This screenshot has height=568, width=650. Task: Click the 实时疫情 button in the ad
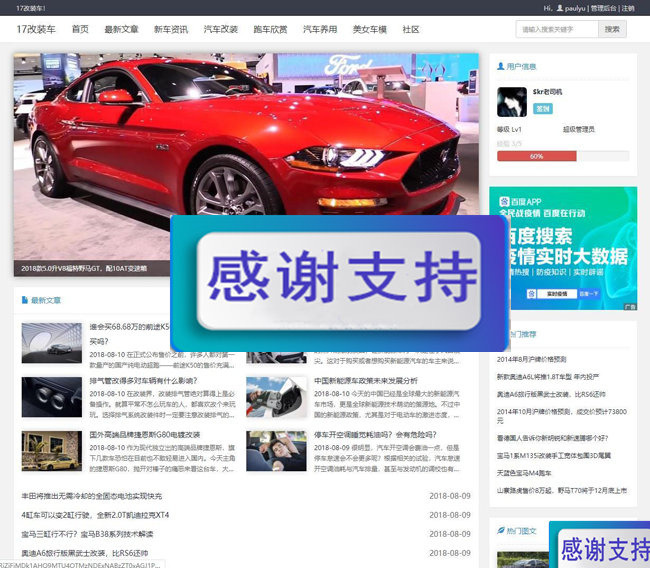pos(557,294)
